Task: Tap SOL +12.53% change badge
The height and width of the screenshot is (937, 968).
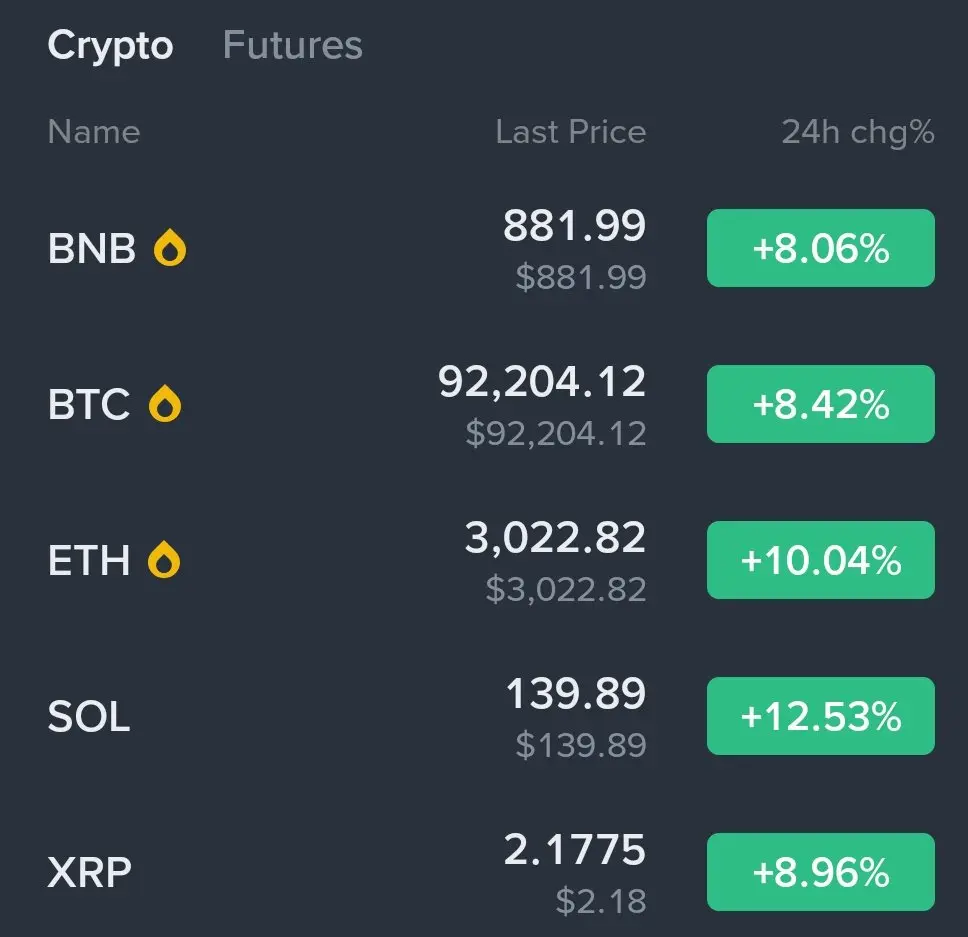Action: point(820,716)
